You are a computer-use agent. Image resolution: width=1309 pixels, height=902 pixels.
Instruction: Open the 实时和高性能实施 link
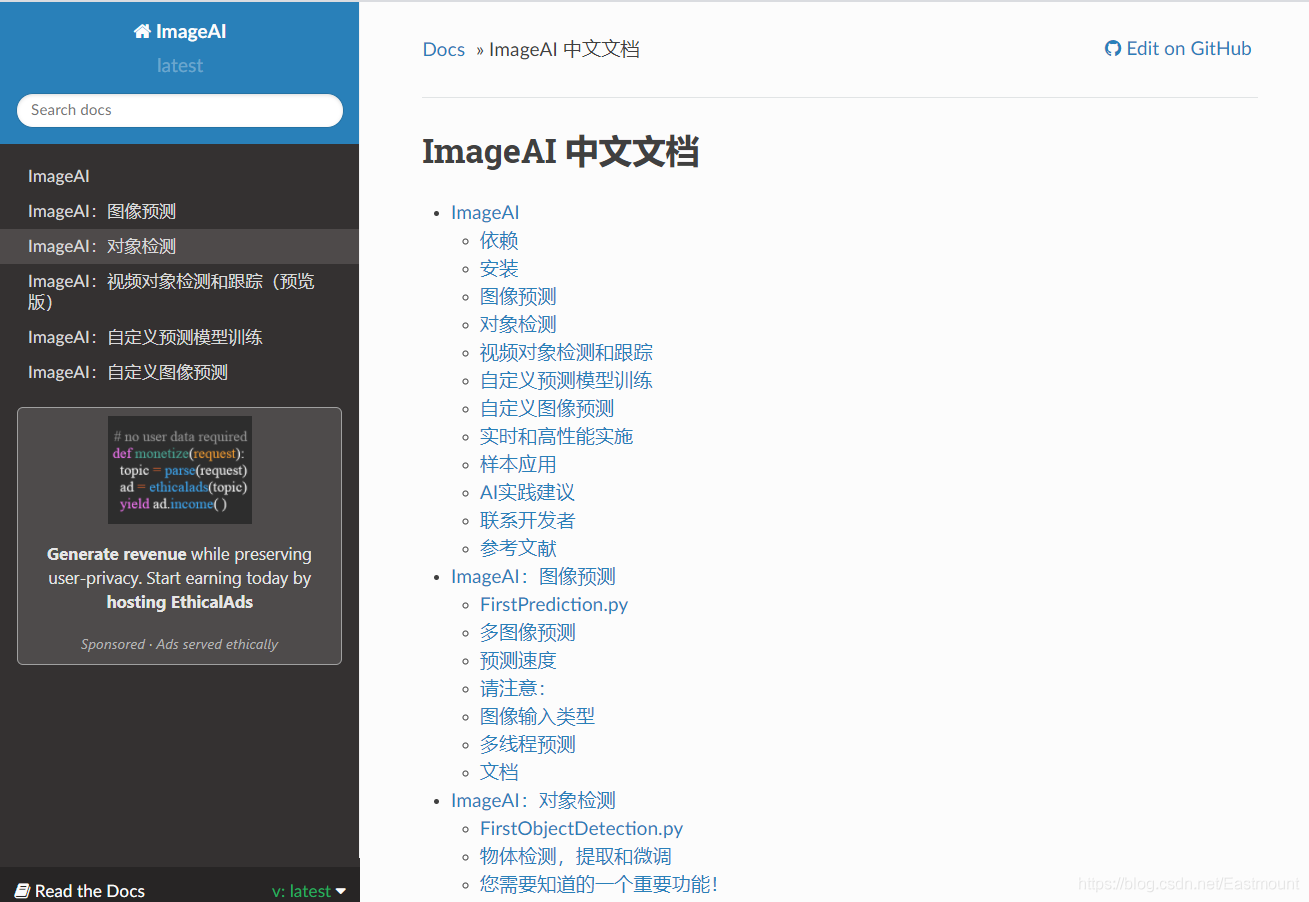(x=556, y=436)
